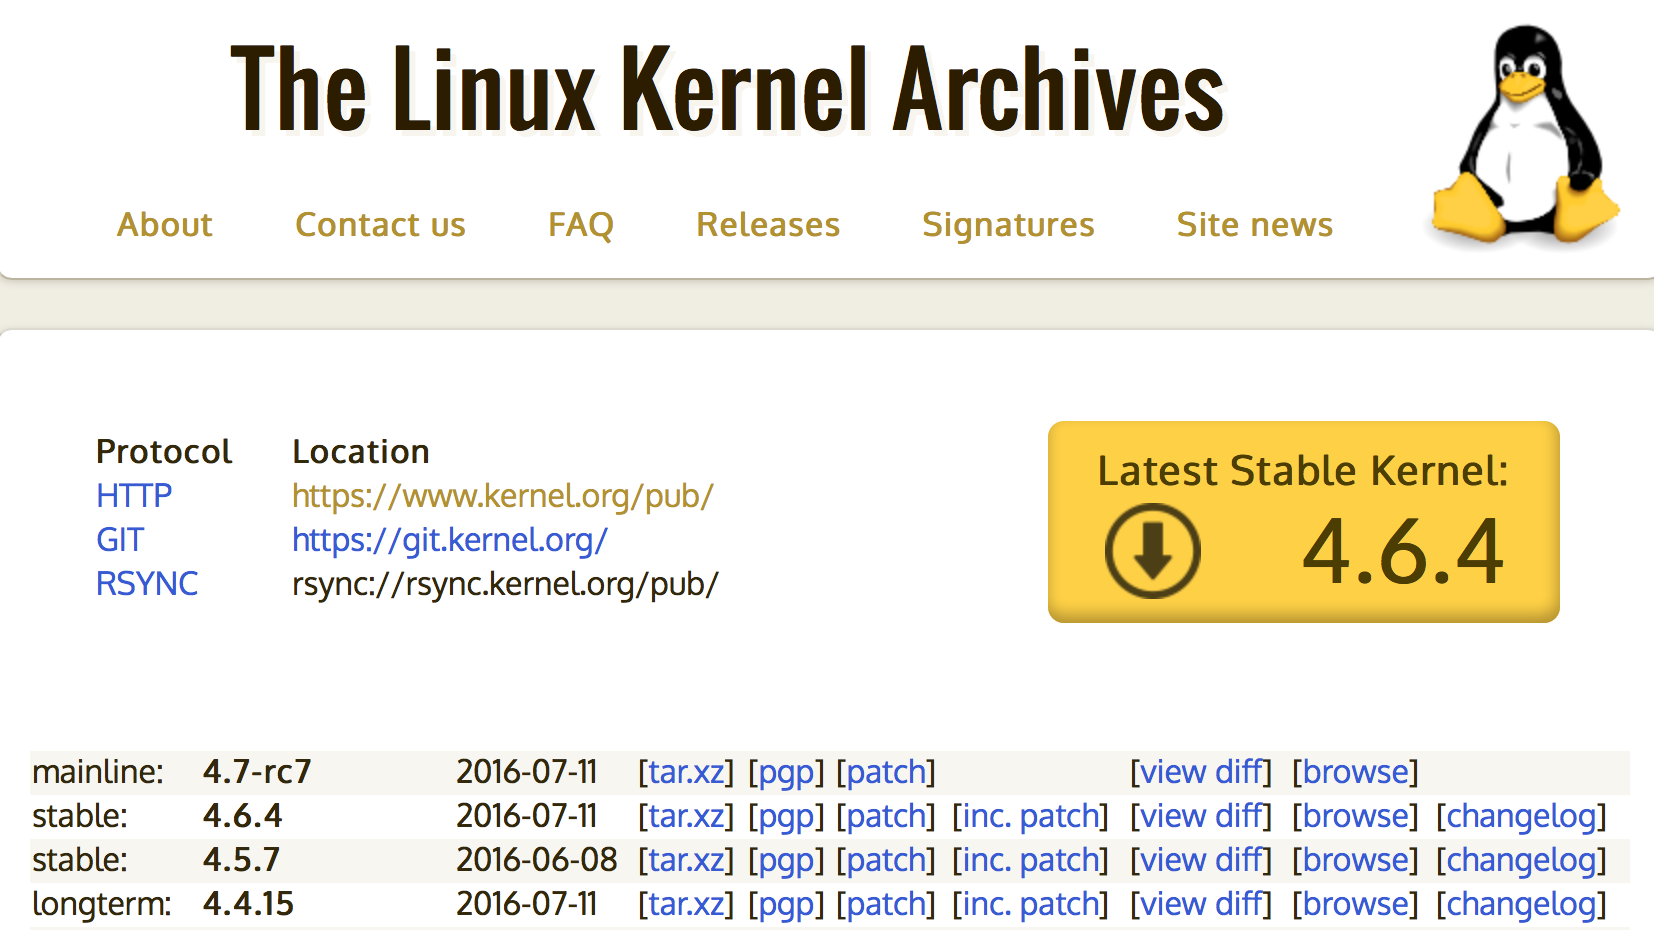The image size is (1654, 930).
Task: Download tar.xz for stable 4.6.4
Action: 686,816
